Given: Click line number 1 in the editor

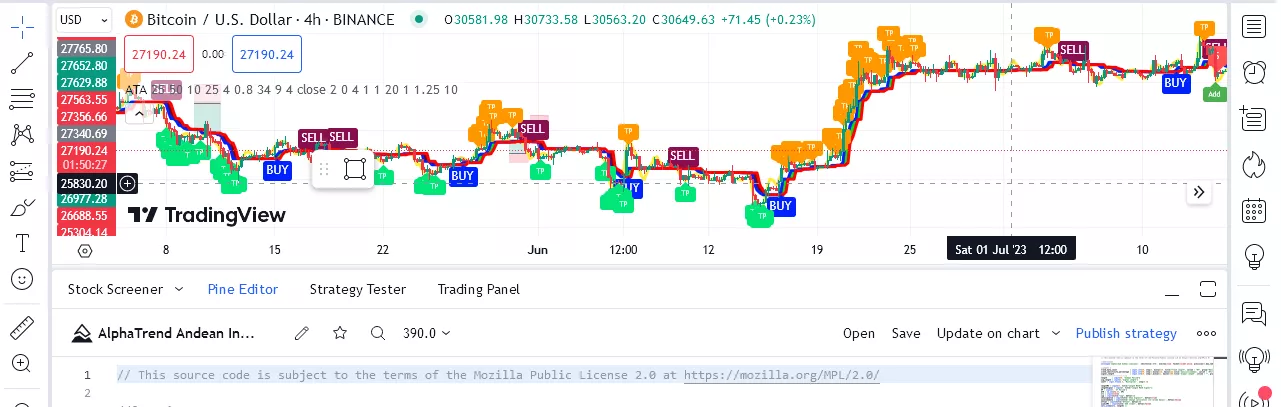Looking at the screenshot, I should [86, 375].
